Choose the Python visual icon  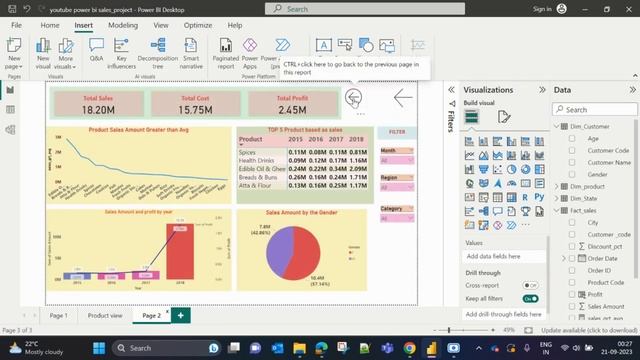pos(539,197)
